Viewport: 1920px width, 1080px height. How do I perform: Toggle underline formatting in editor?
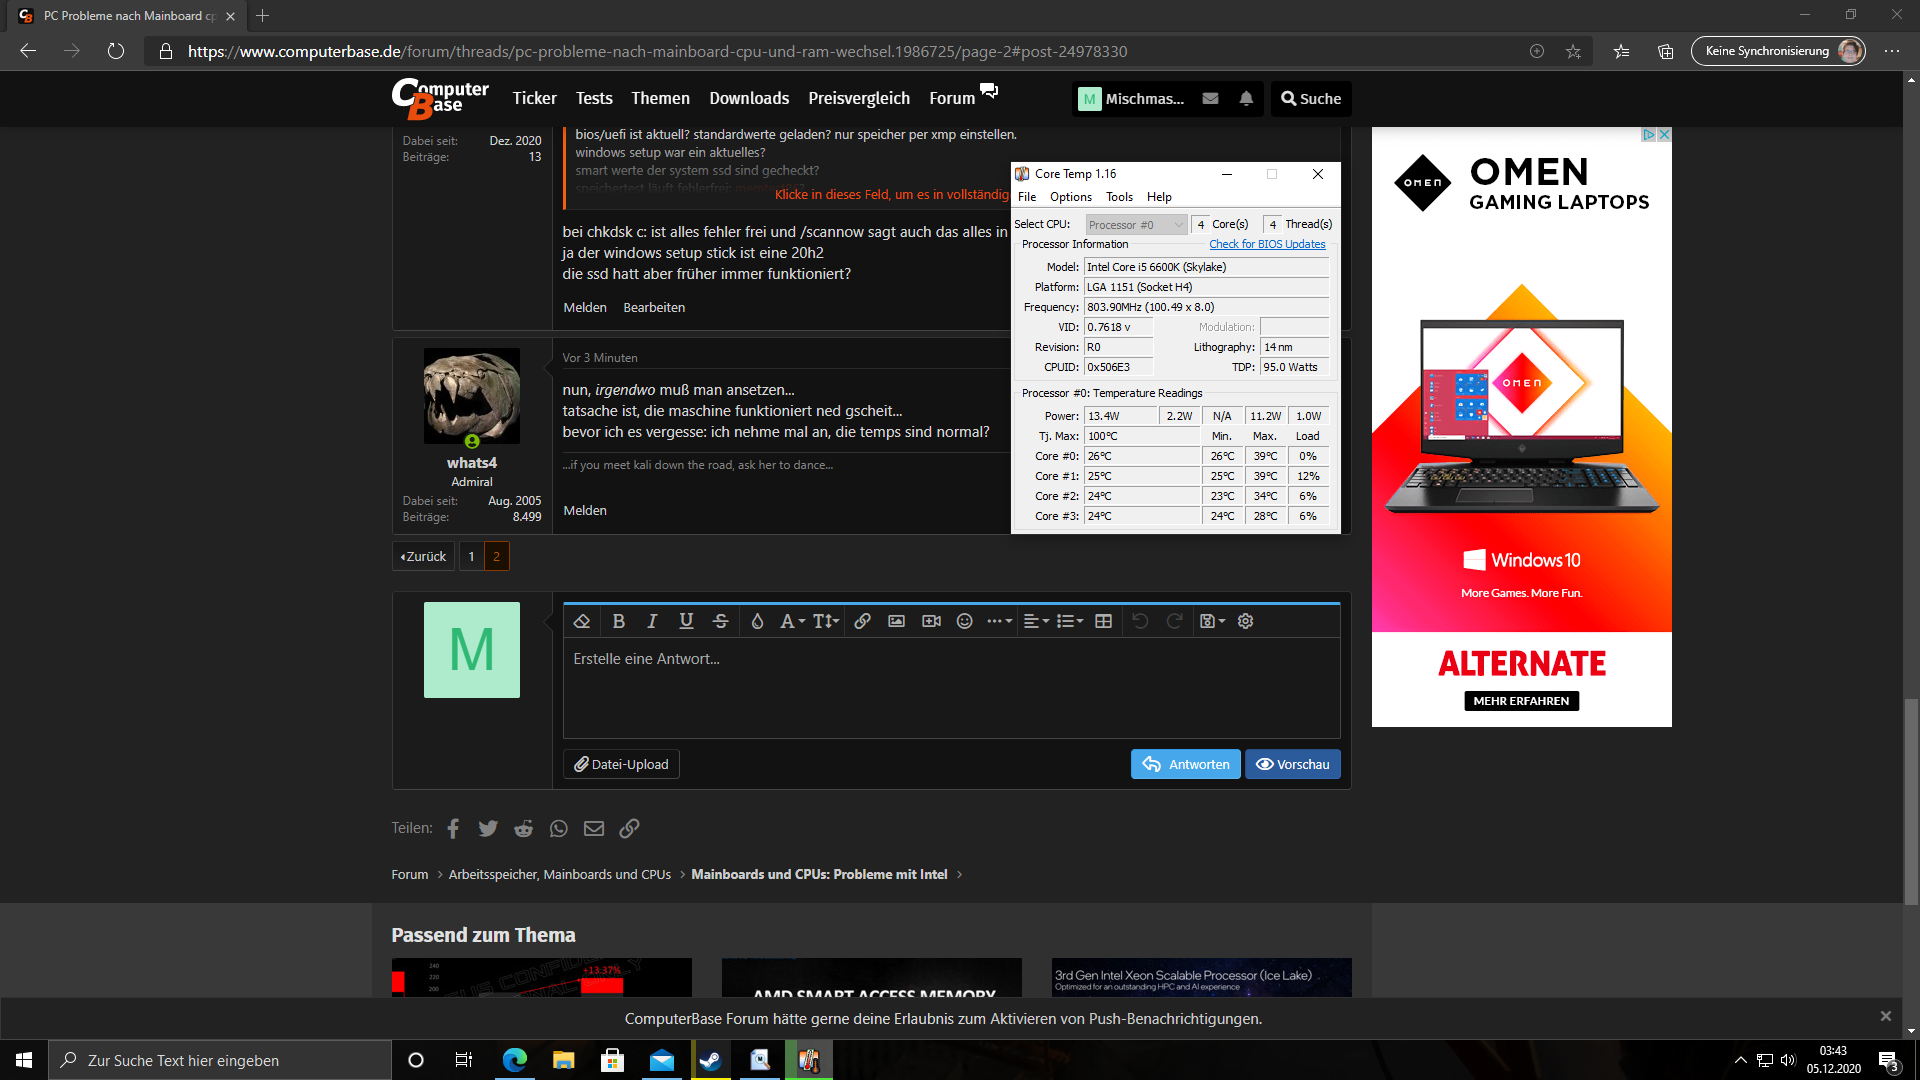686,621
